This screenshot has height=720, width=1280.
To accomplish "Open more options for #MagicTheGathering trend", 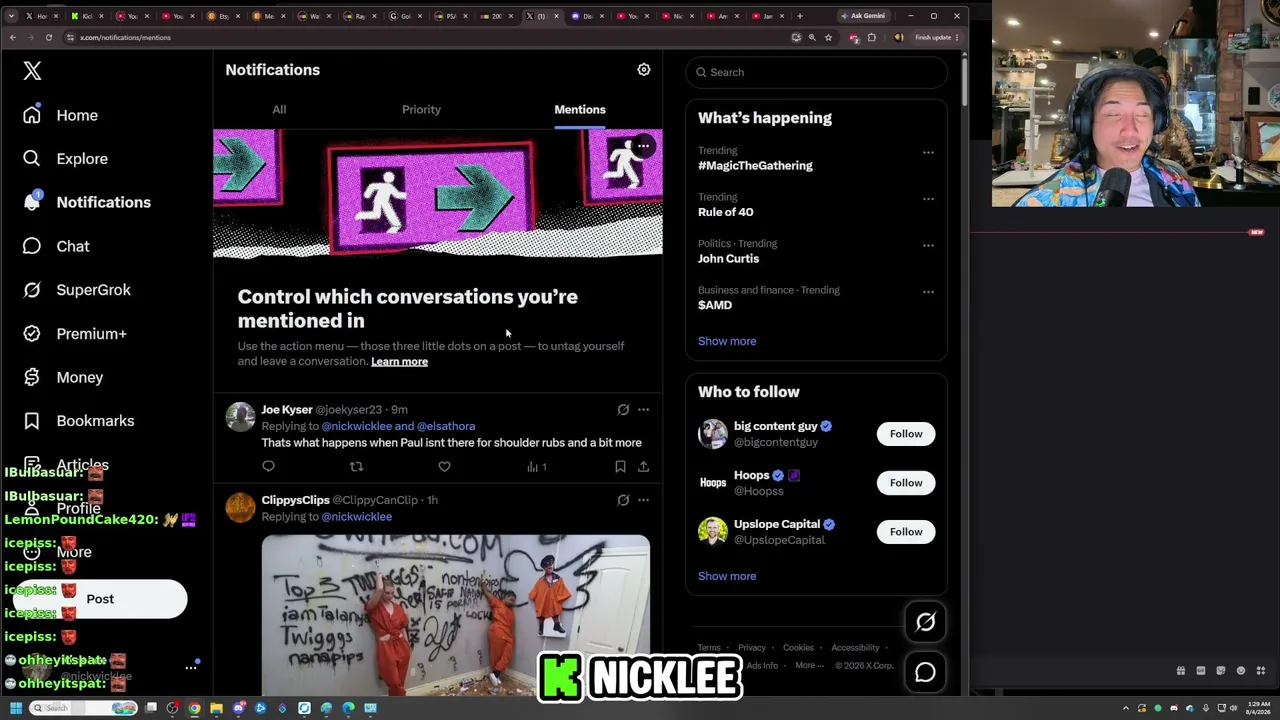I will click(928, 152).
